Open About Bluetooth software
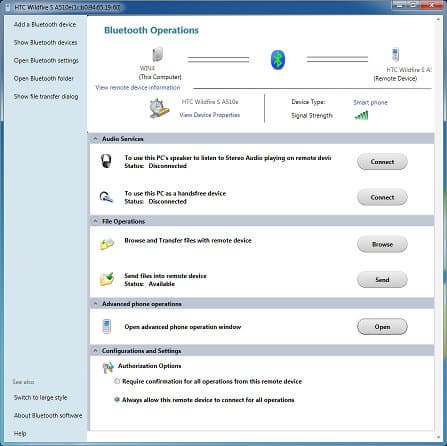The width and height of the screenshot is (447, 446). pos(48,416)
